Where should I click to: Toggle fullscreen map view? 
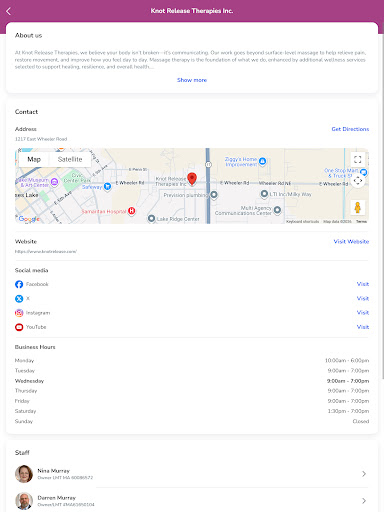(358, 159)
